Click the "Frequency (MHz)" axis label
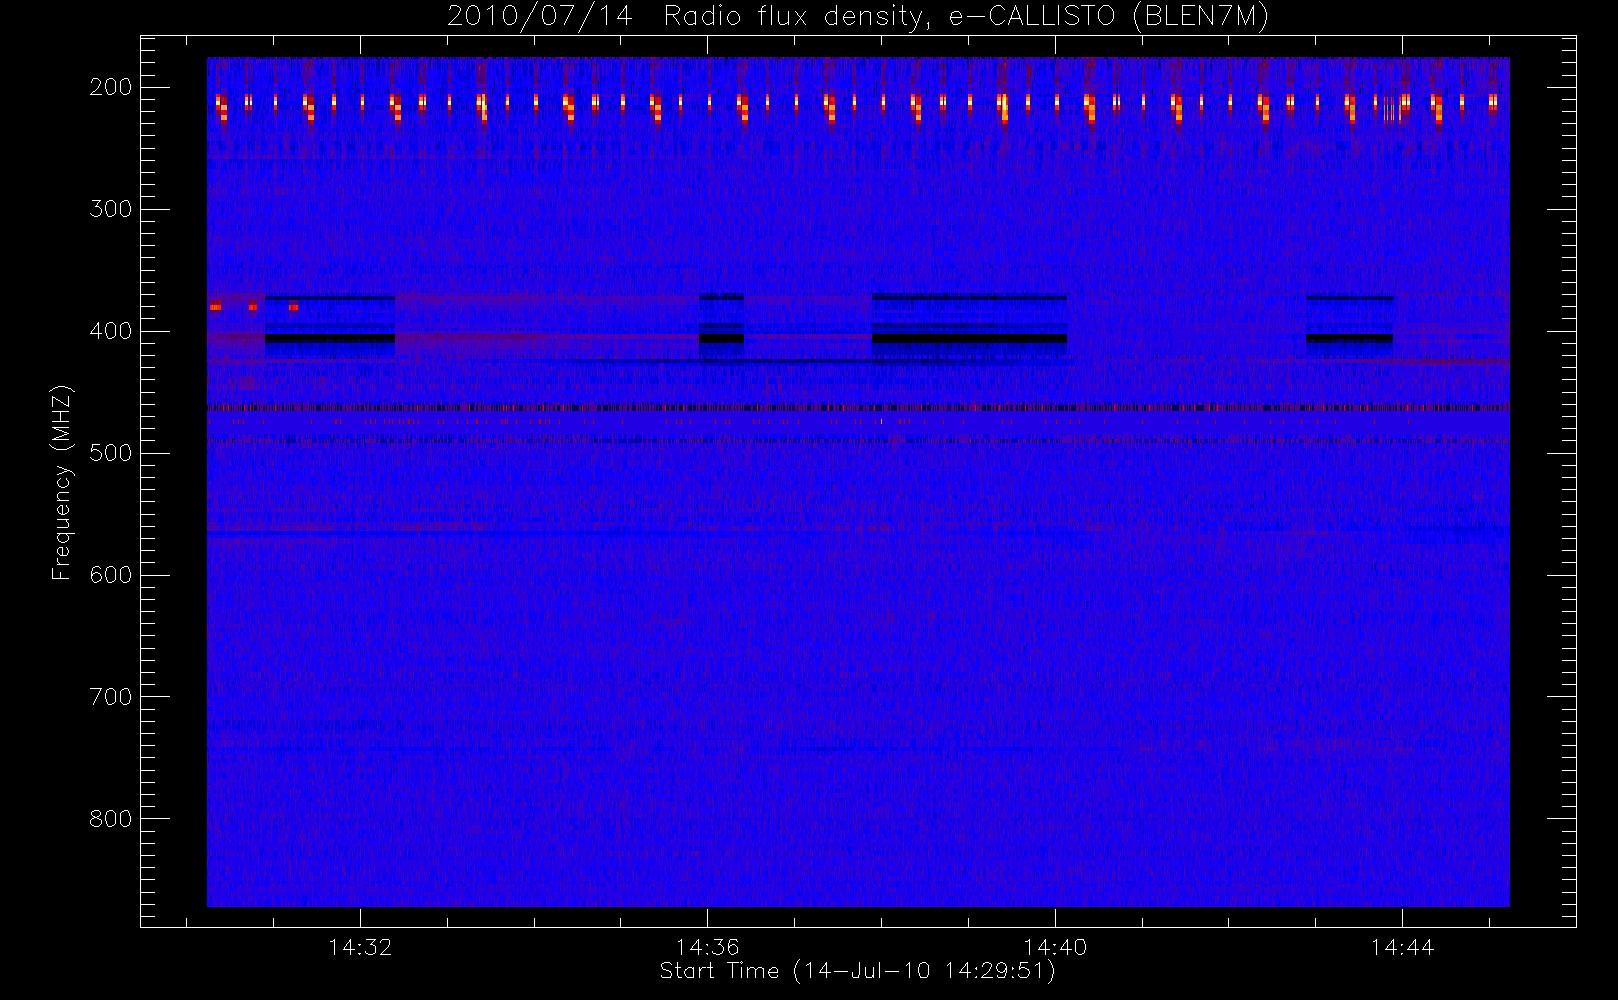This screenshot has width=1618, height=1000. click(x=62, y=482)
